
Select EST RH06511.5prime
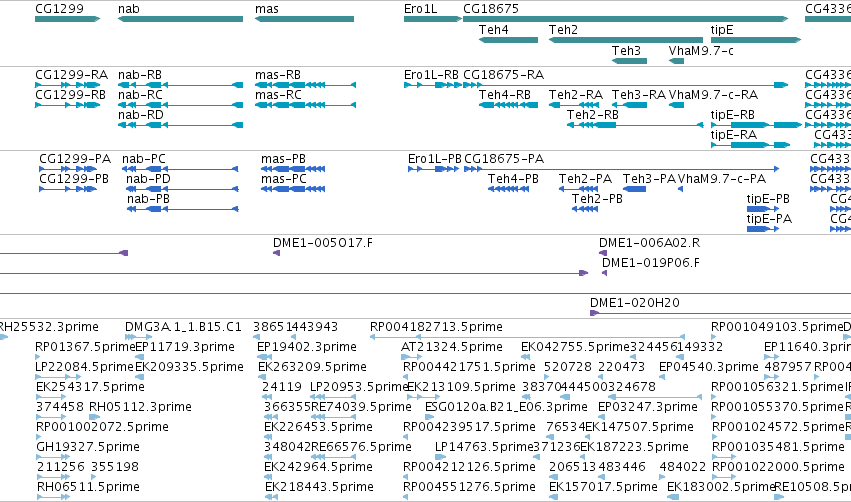pos(88,487)
